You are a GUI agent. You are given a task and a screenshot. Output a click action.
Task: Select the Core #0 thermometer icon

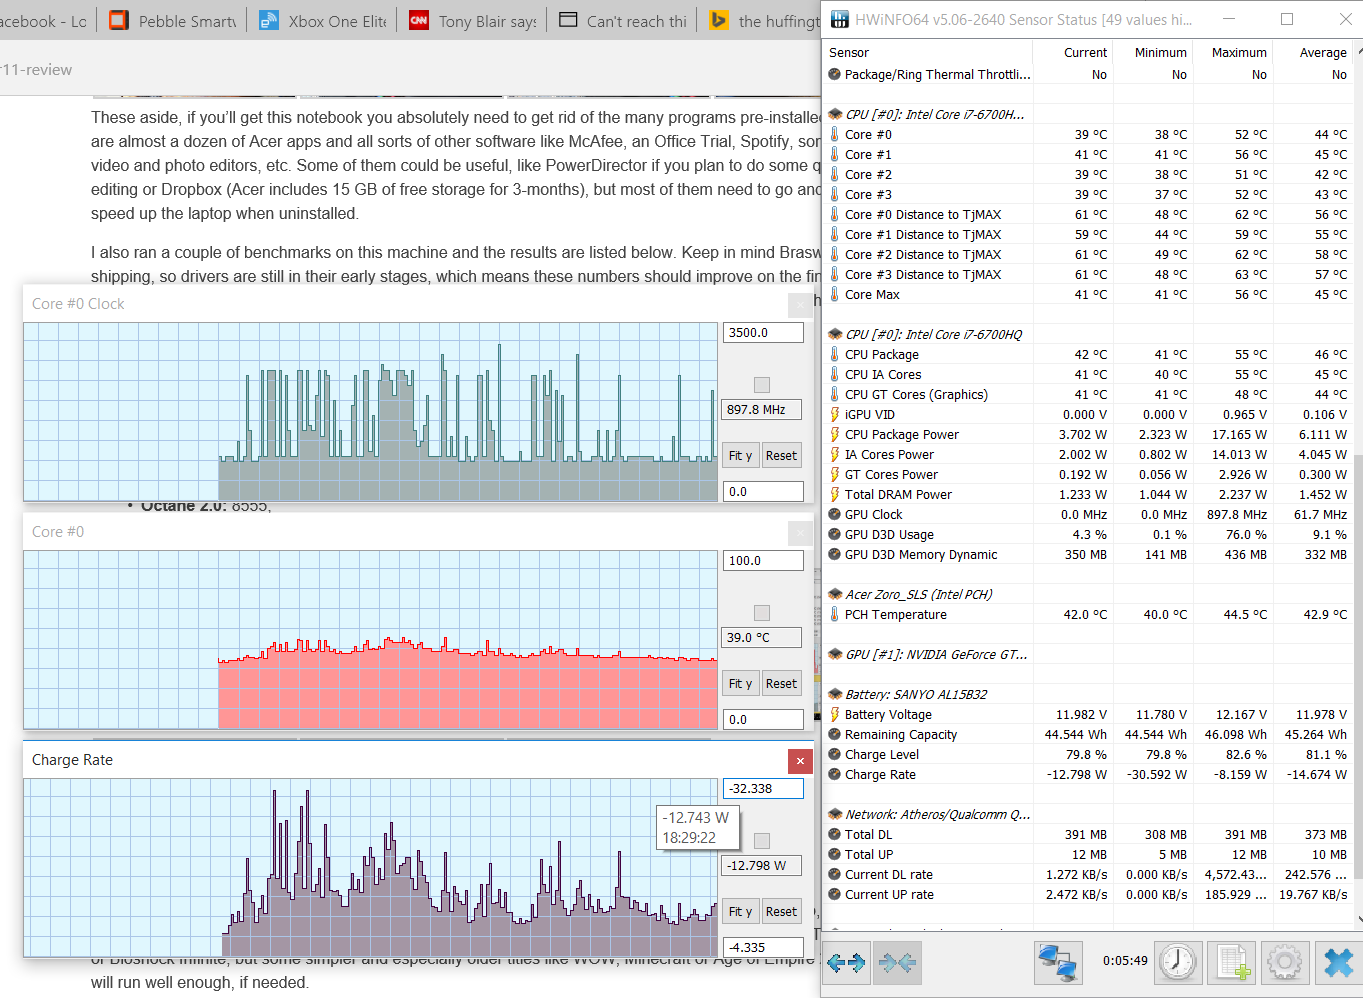835,134
